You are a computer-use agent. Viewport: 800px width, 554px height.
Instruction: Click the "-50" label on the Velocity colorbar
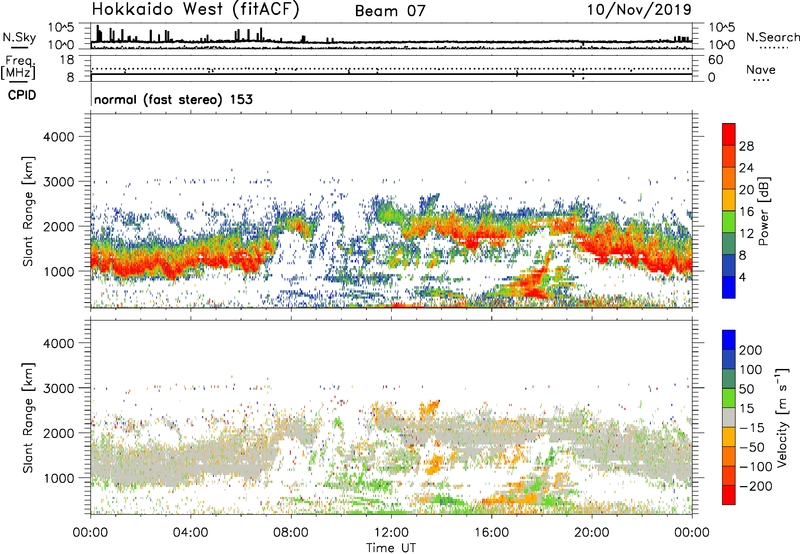[751, 447]
